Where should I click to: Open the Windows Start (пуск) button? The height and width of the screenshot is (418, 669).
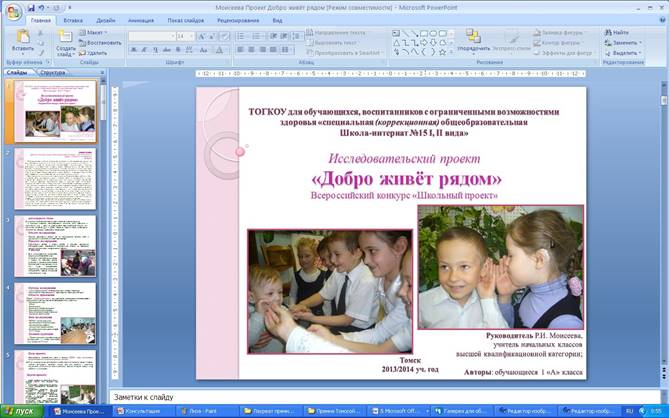(22, 411)
